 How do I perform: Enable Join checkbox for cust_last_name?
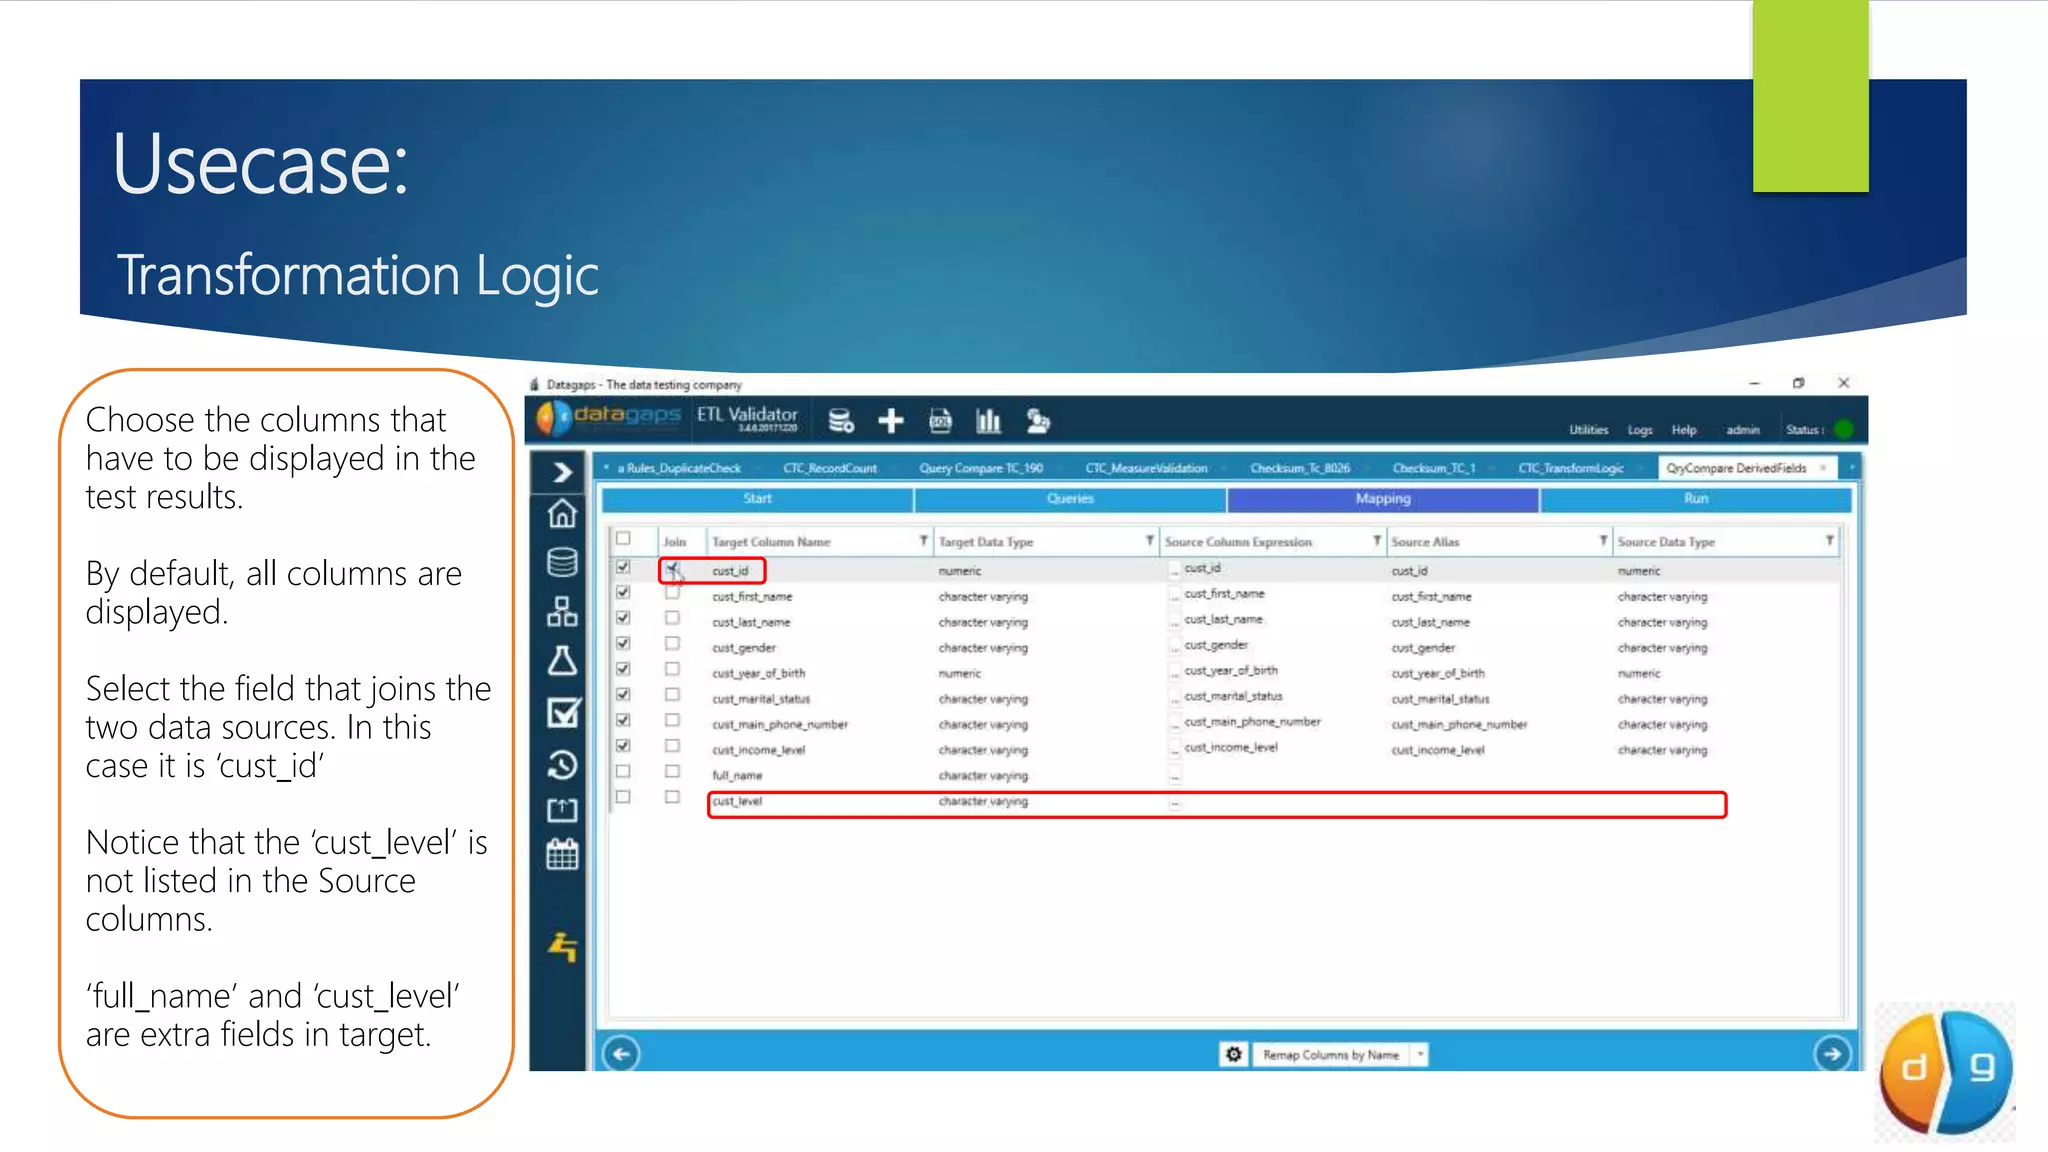pos(672,619)
